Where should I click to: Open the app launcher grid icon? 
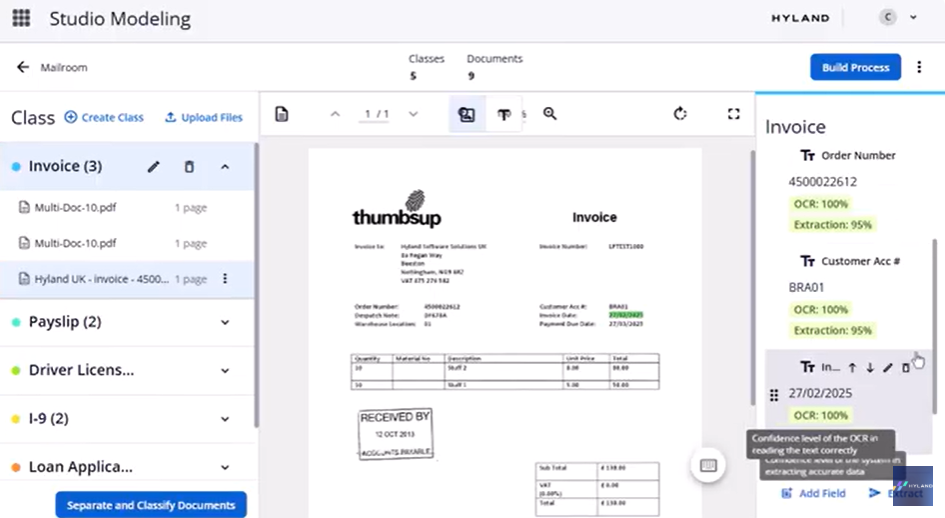coord(21,18)
